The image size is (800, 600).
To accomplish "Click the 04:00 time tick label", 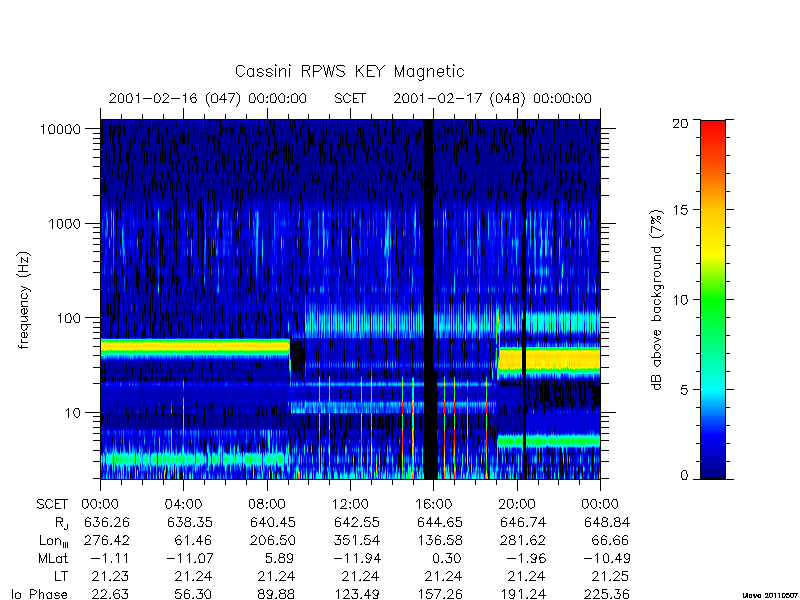I will point(183,505).
